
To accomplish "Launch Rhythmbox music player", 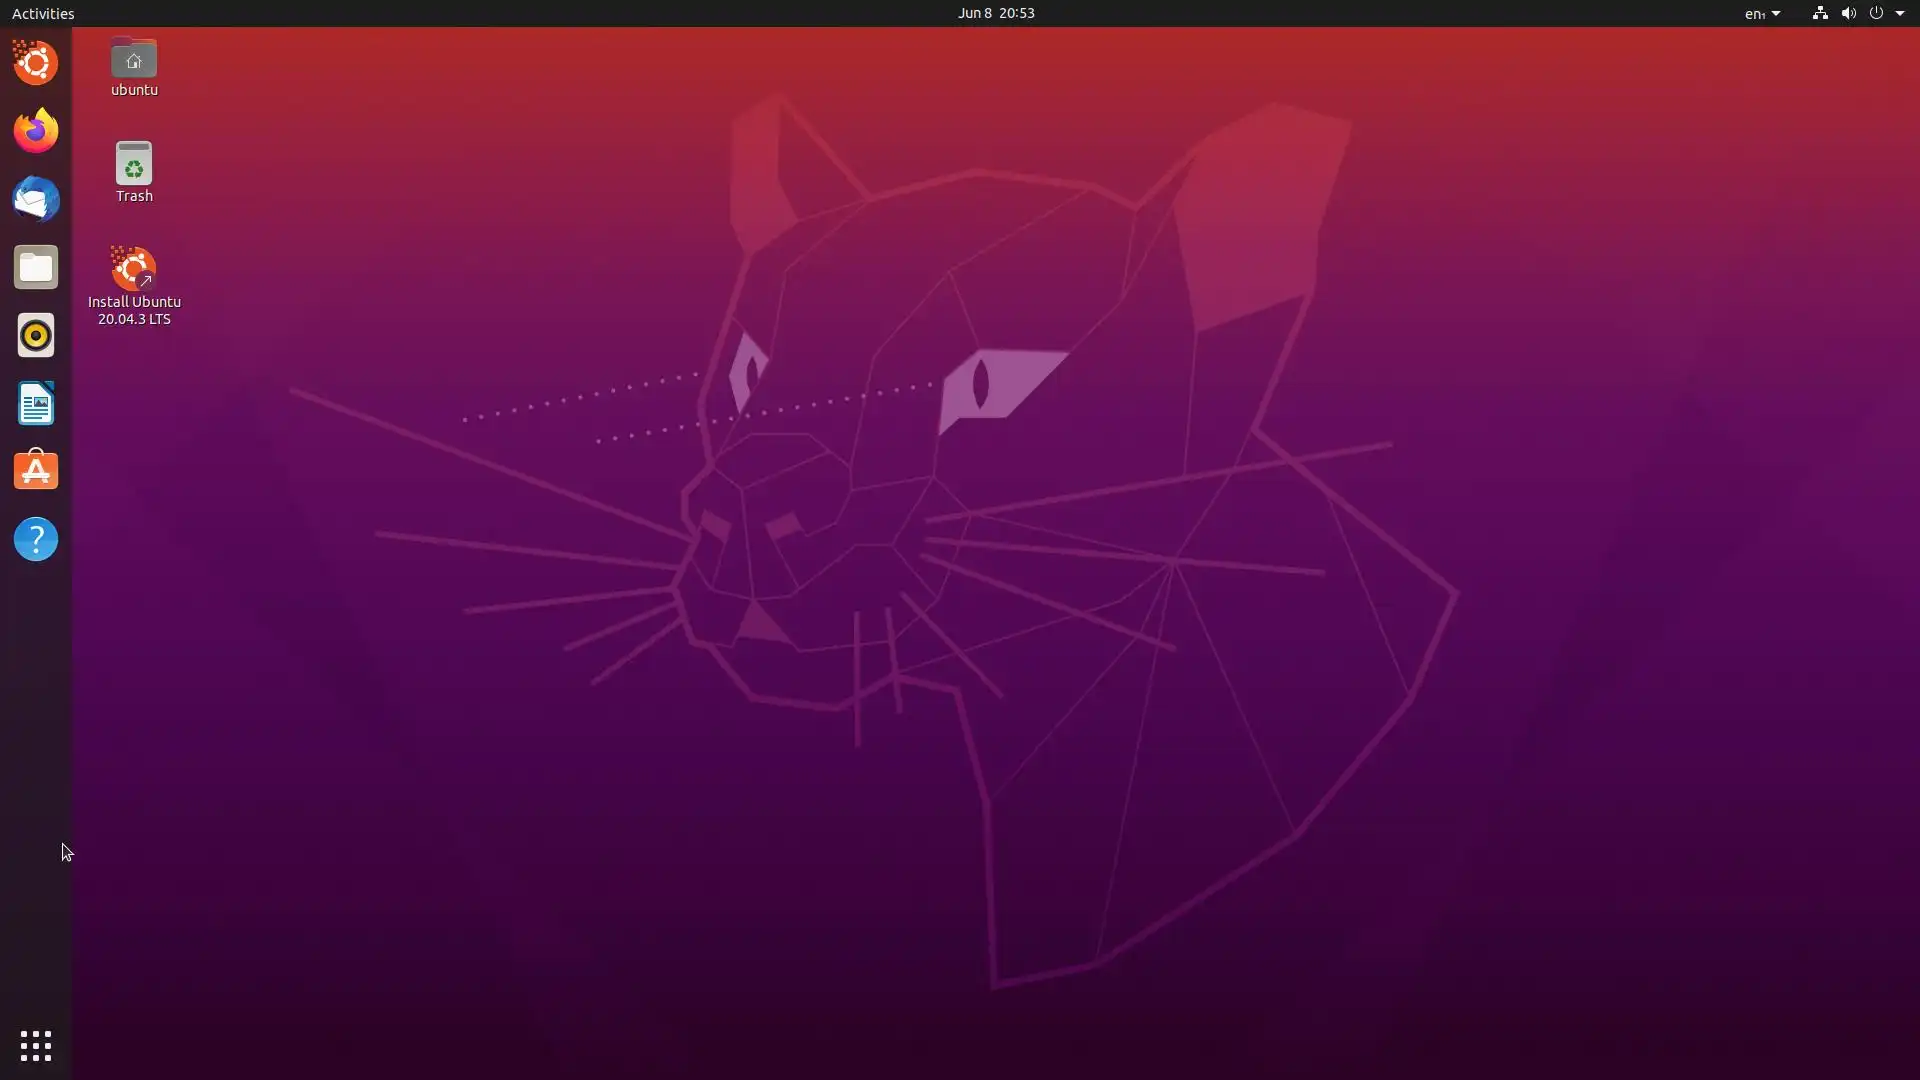I will [36, 335].
